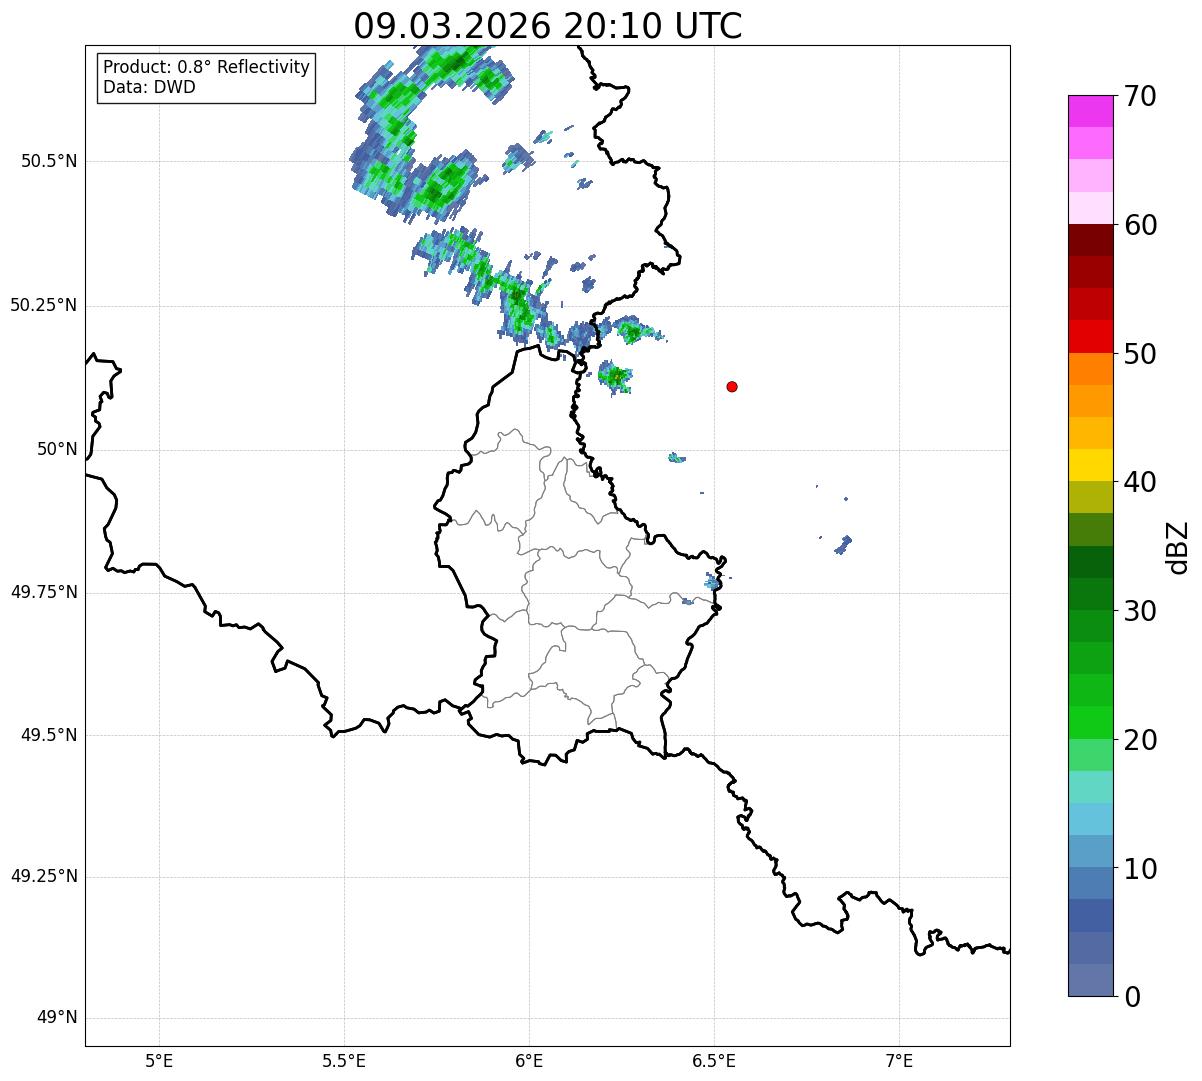This screenshot has width=1202, height=1081.
Task: Click the 50°N latitude label
Action: click(x=57, y=449)
